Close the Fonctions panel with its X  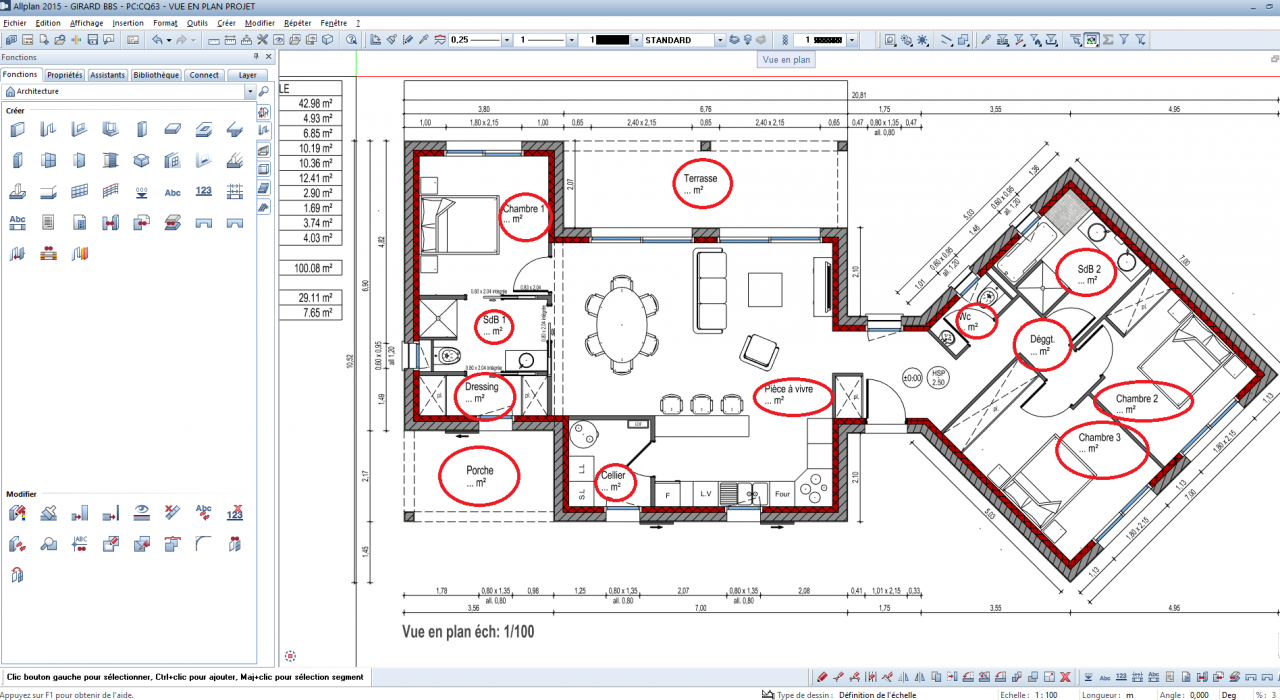[268, 57]
